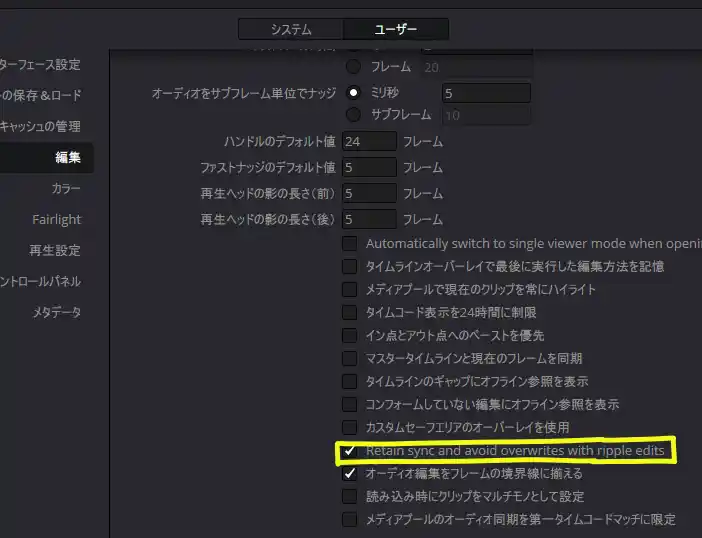
Task: Check 読み込み時にクリップをマルチモノとして設定
Action: (x=349, y=496)
